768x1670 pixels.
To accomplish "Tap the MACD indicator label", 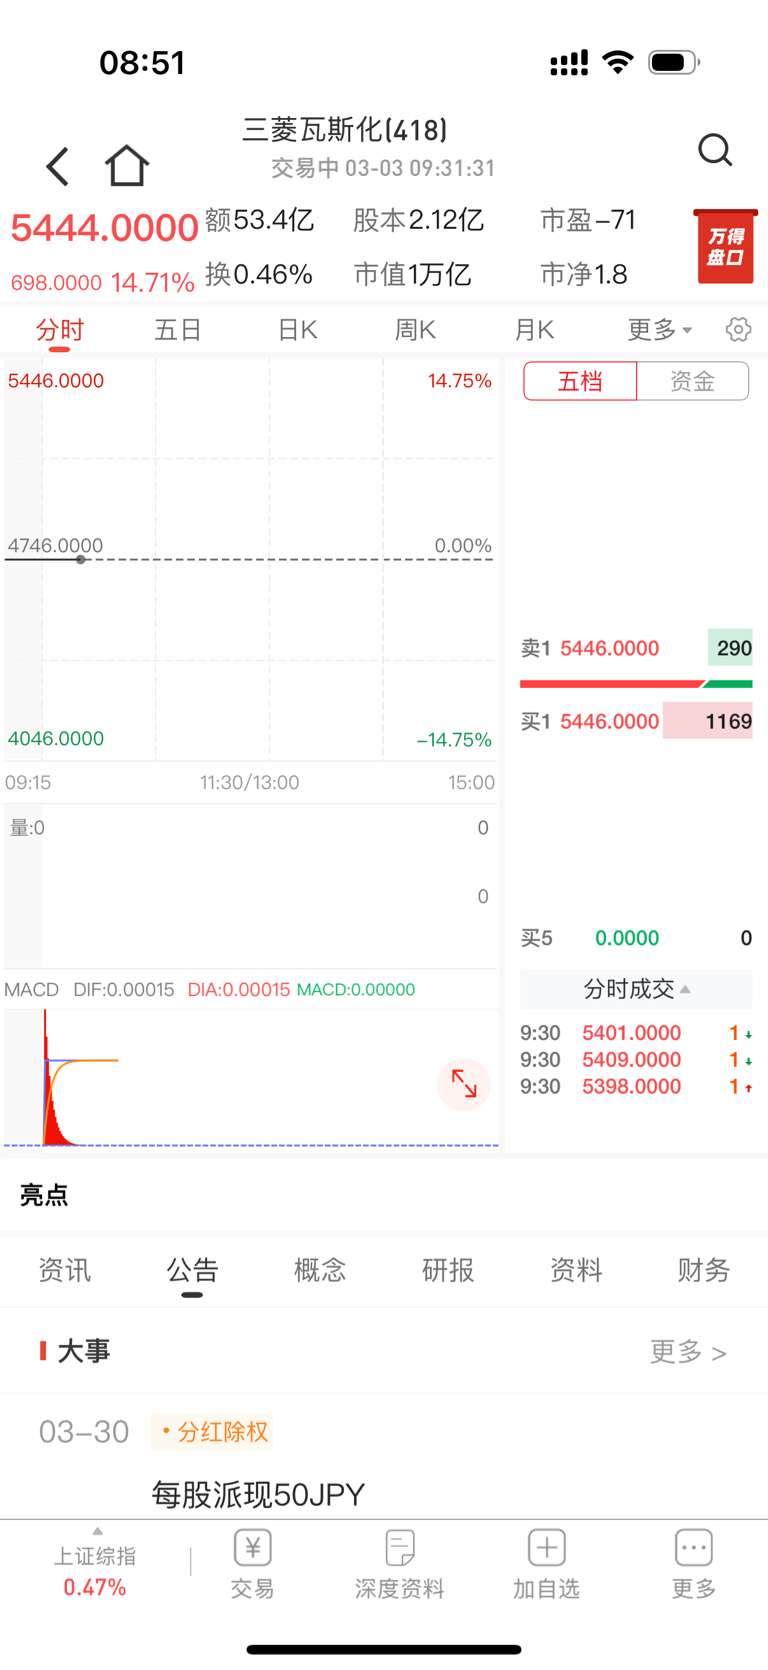I will pos(31,989).
